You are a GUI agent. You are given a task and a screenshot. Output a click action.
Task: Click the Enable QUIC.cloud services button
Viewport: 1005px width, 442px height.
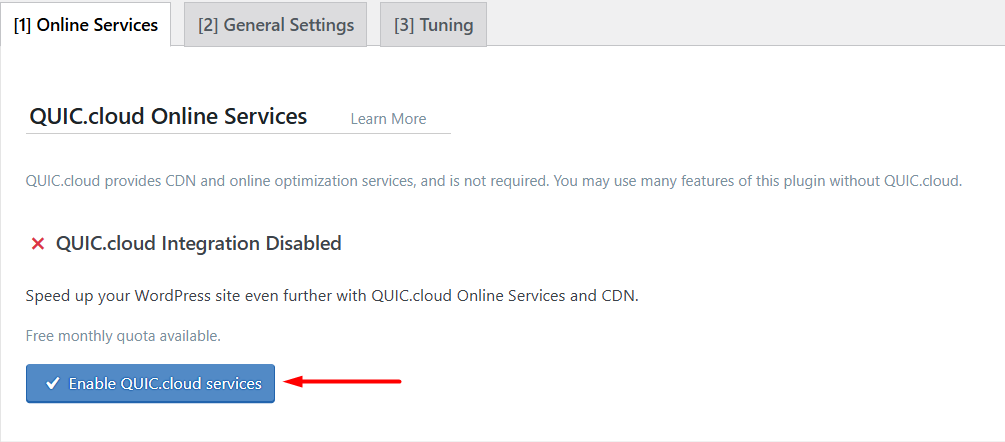151,384
